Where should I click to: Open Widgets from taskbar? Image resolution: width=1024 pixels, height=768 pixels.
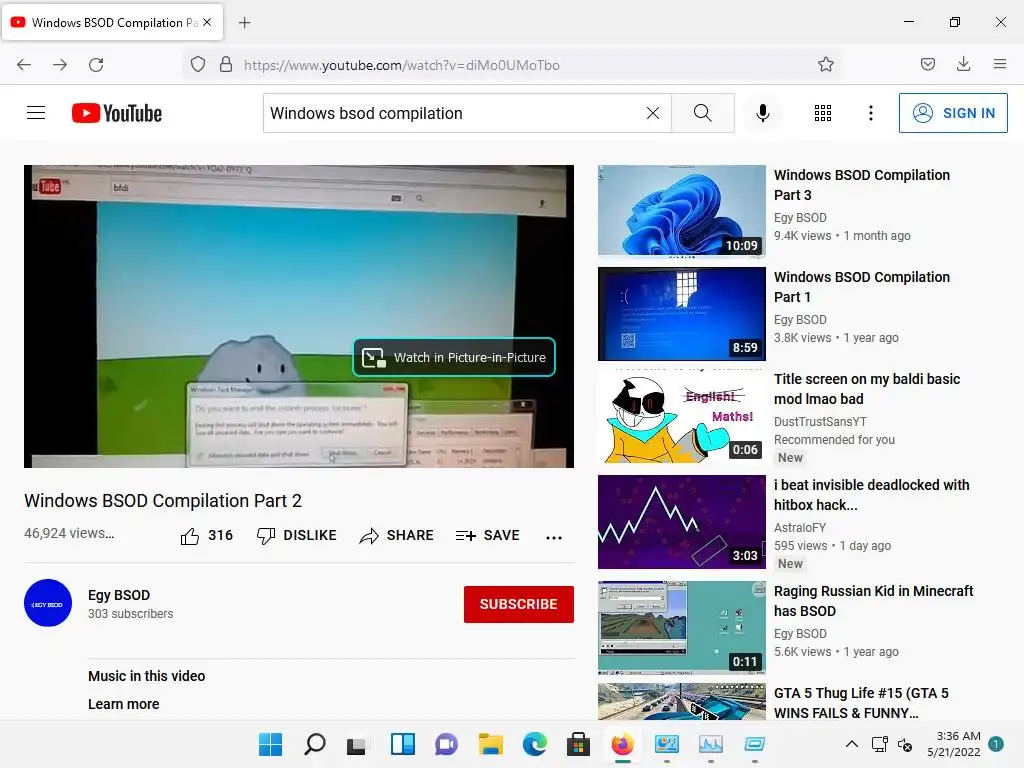click(402, 744)
